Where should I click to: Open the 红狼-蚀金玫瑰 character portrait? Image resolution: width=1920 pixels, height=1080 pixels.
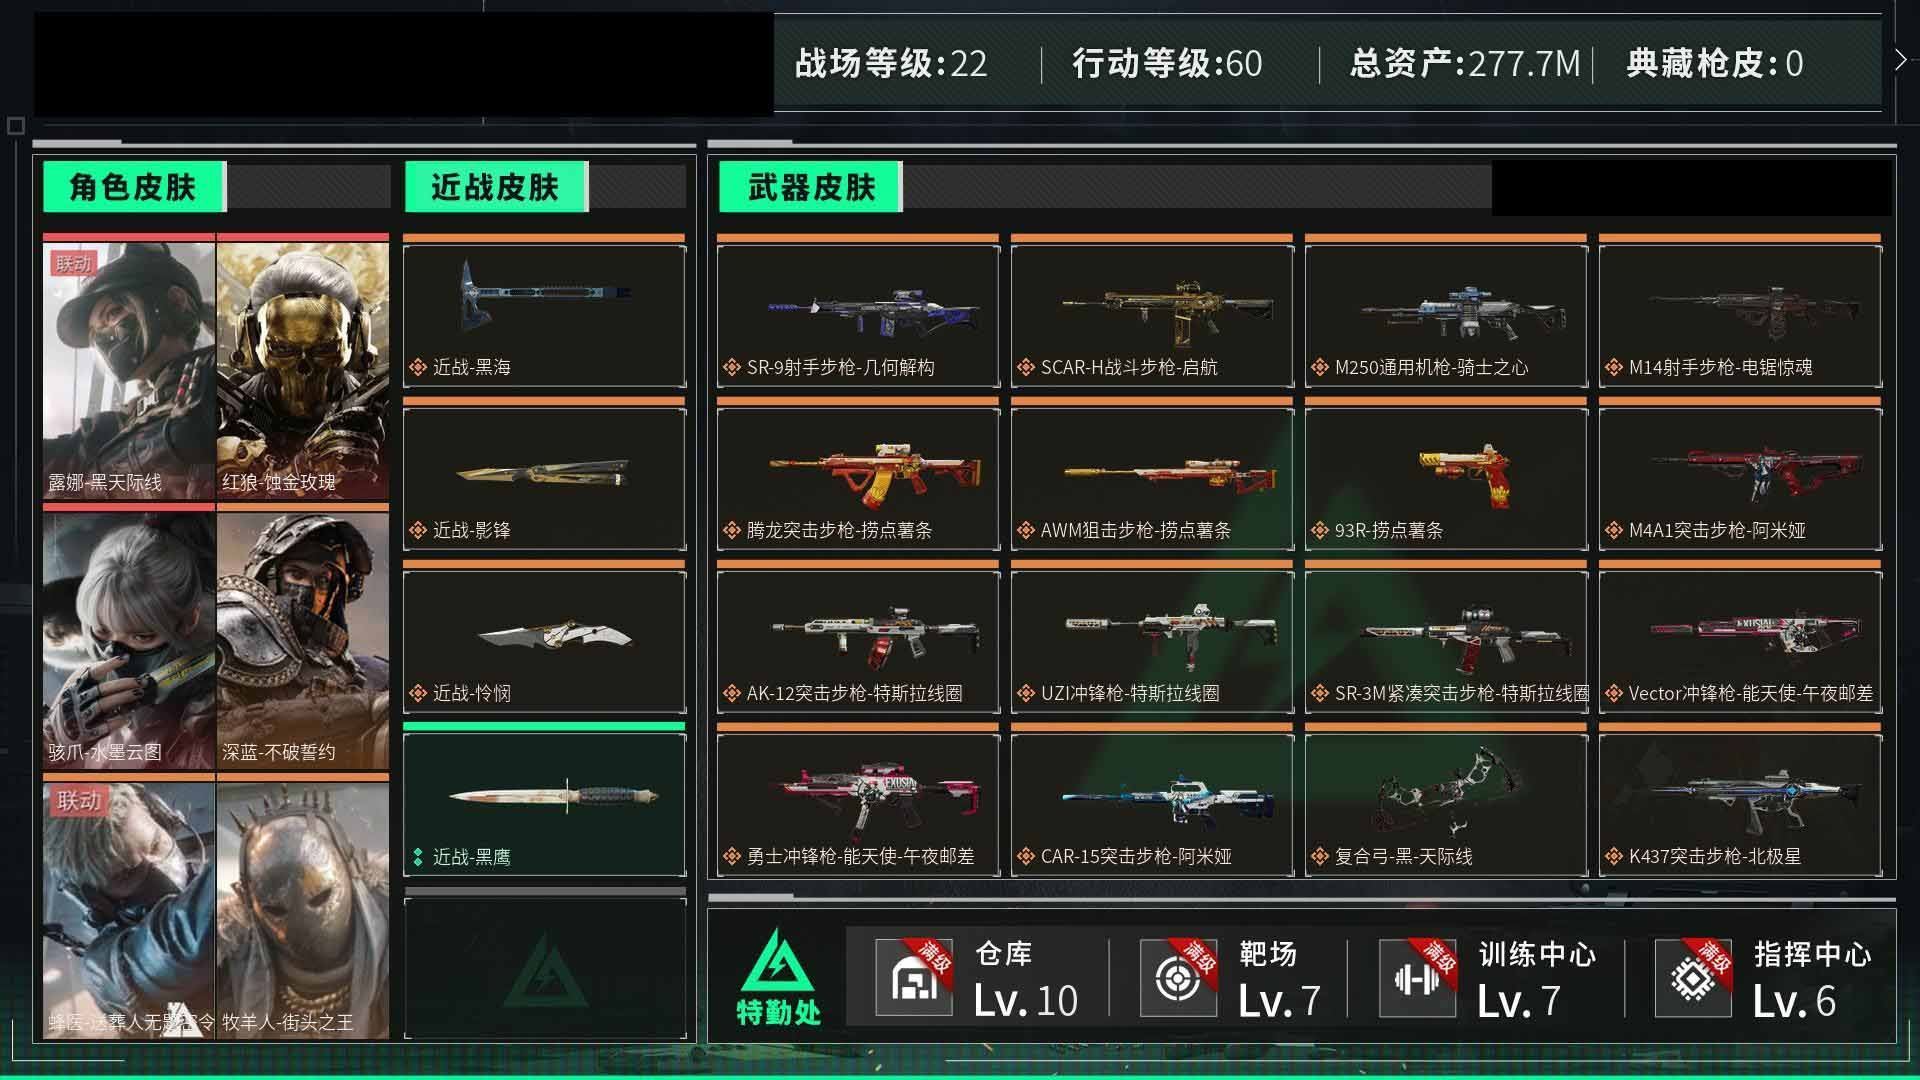[x=303, y=370]
